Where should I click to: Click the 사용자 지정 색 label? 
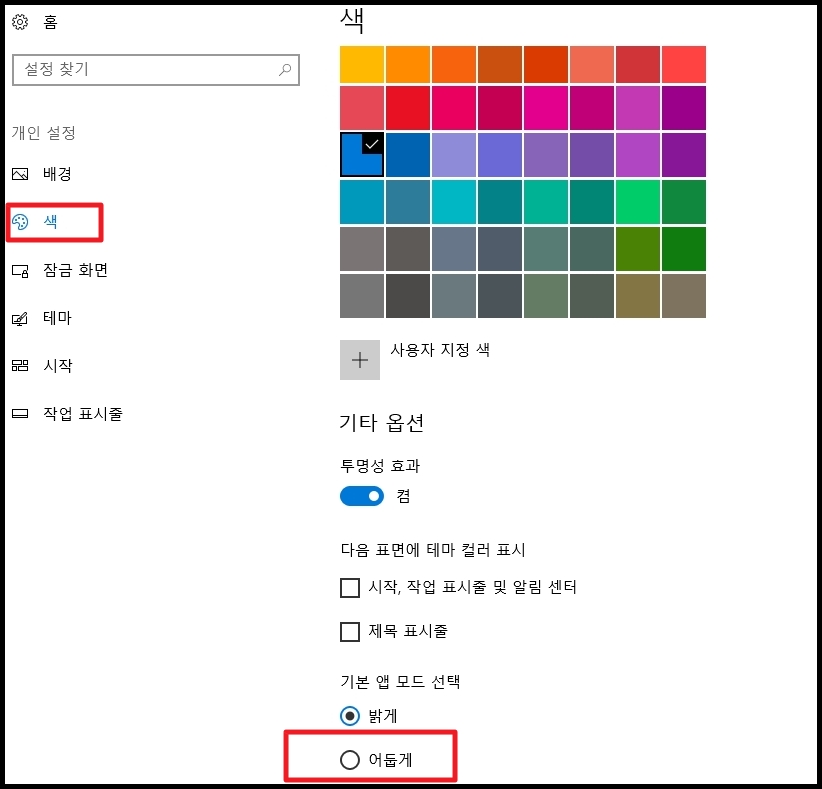[440, 350]
